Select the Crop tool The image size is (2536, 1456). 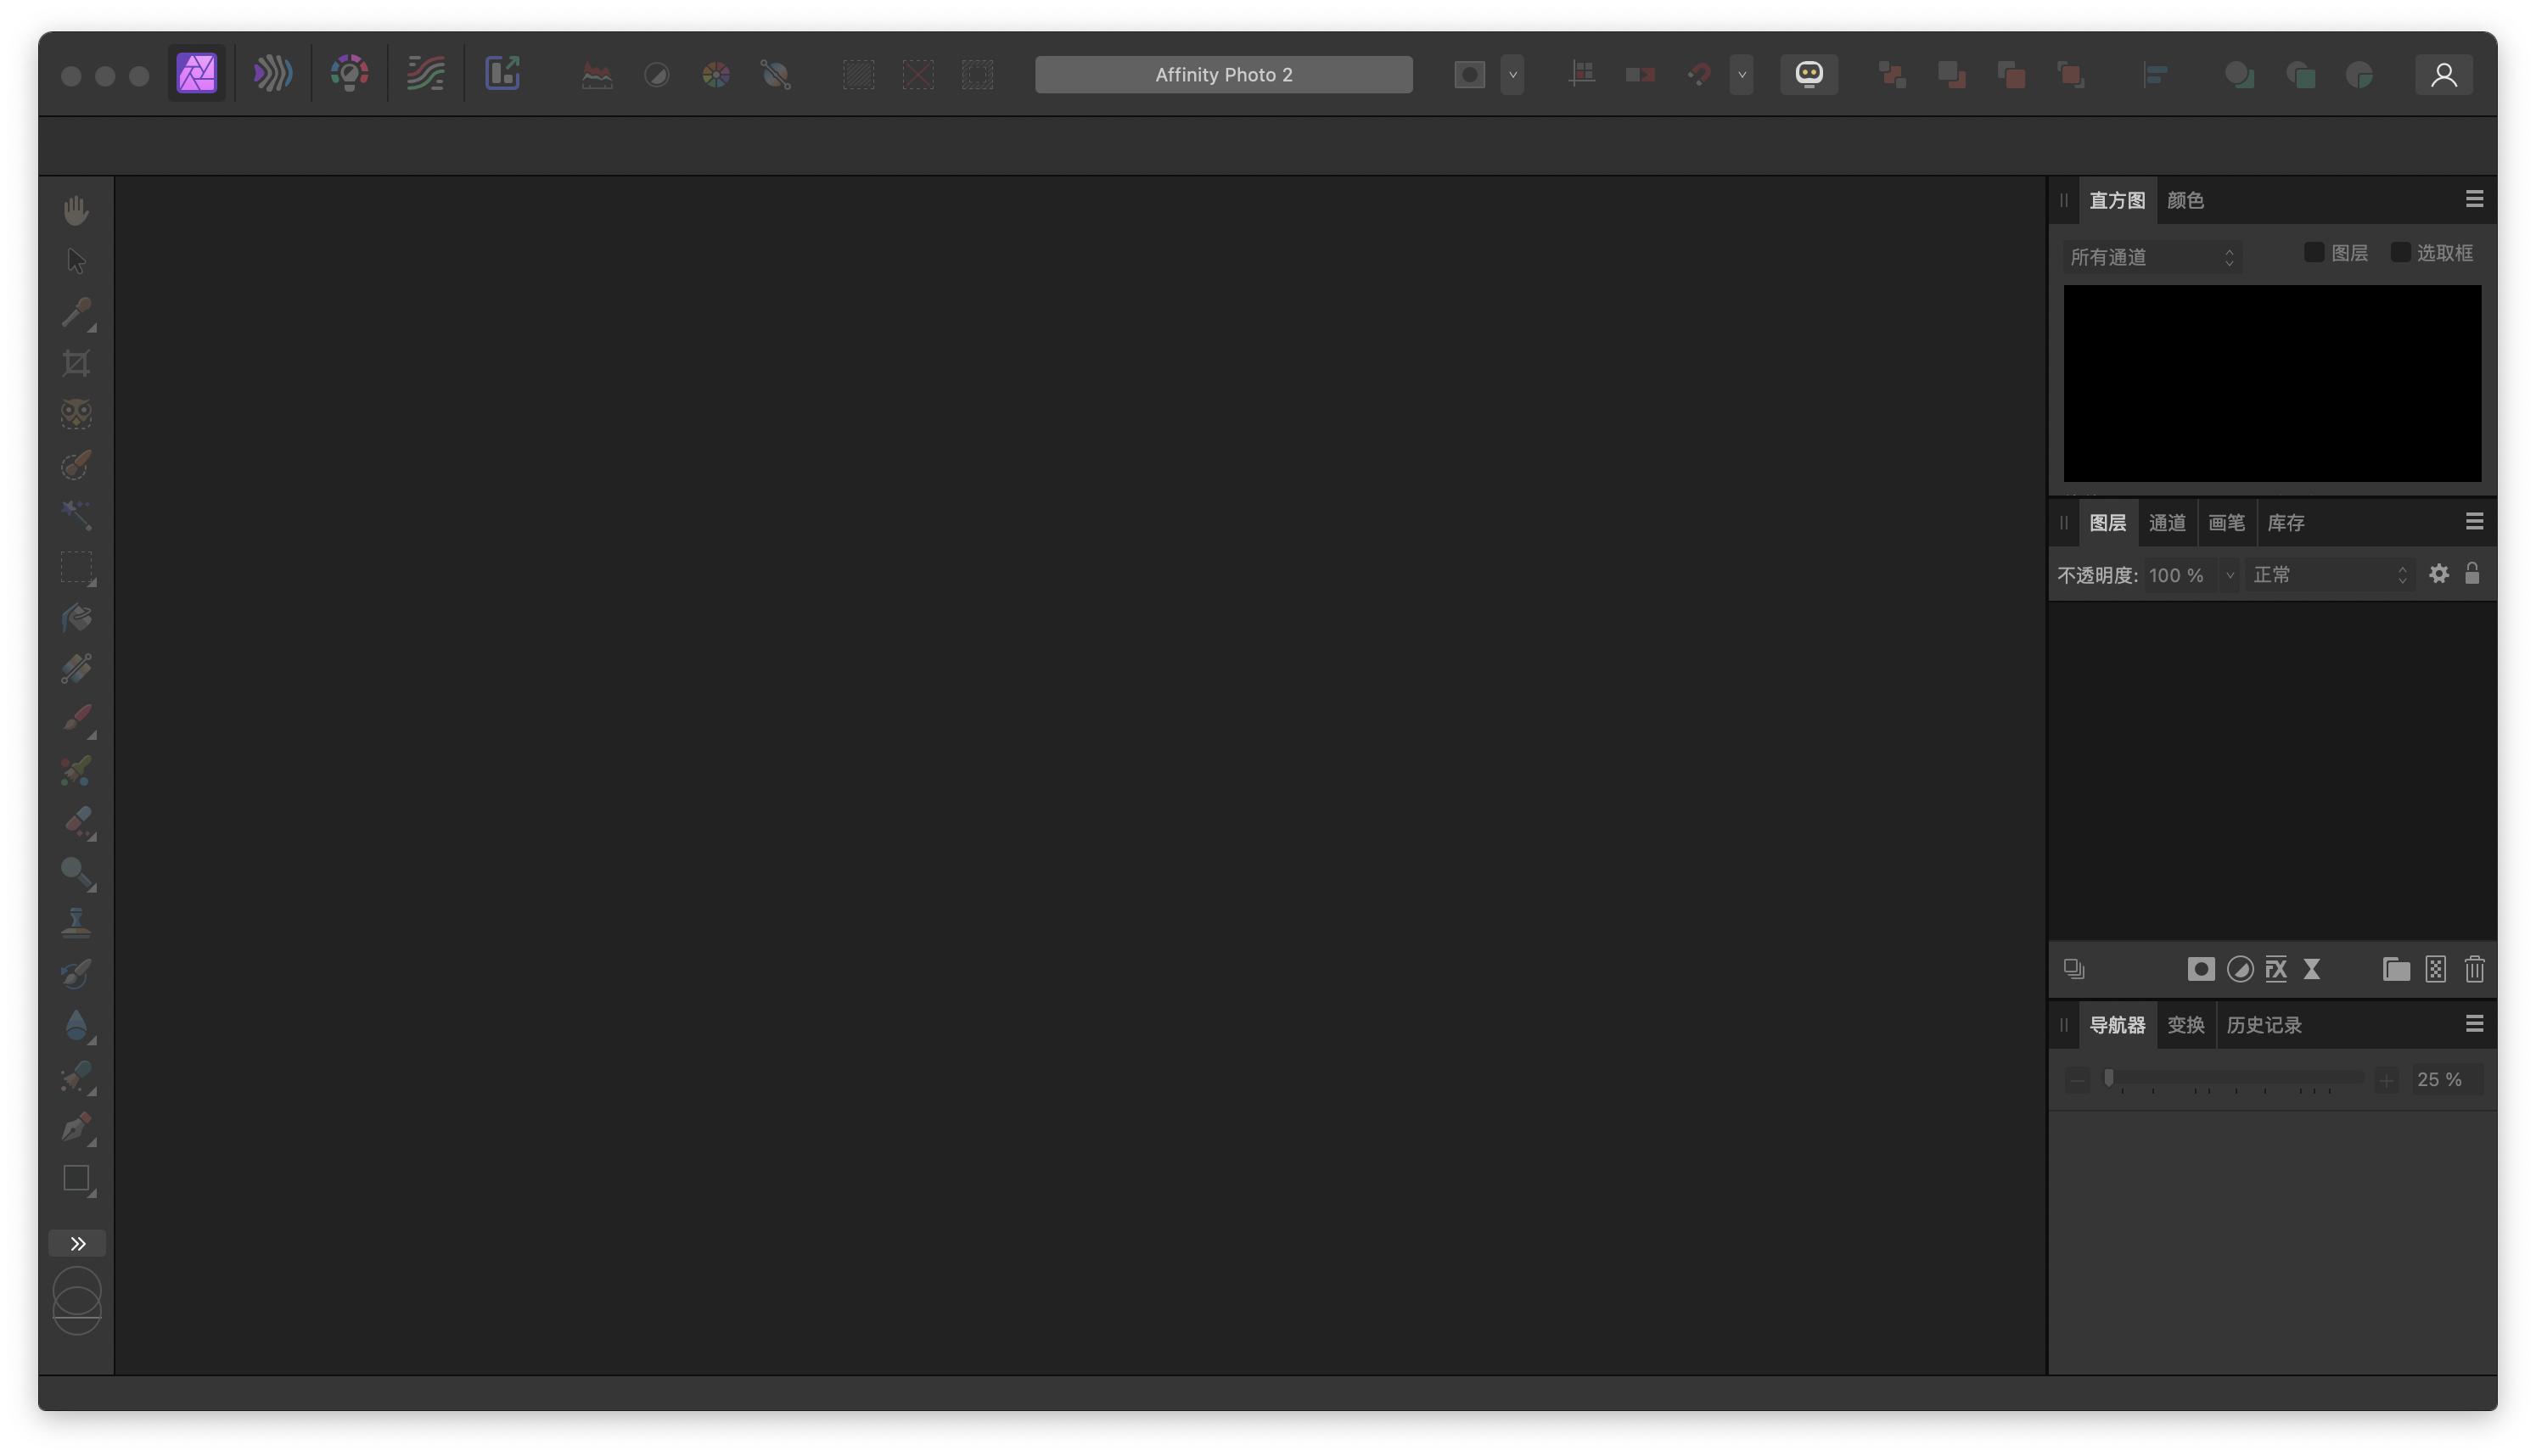coord(77,363)
